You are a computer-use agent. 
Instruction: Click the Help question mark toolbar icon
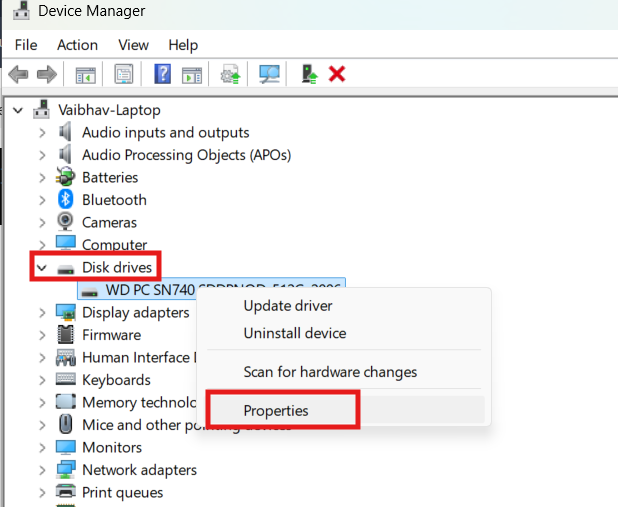pos(162,75)
